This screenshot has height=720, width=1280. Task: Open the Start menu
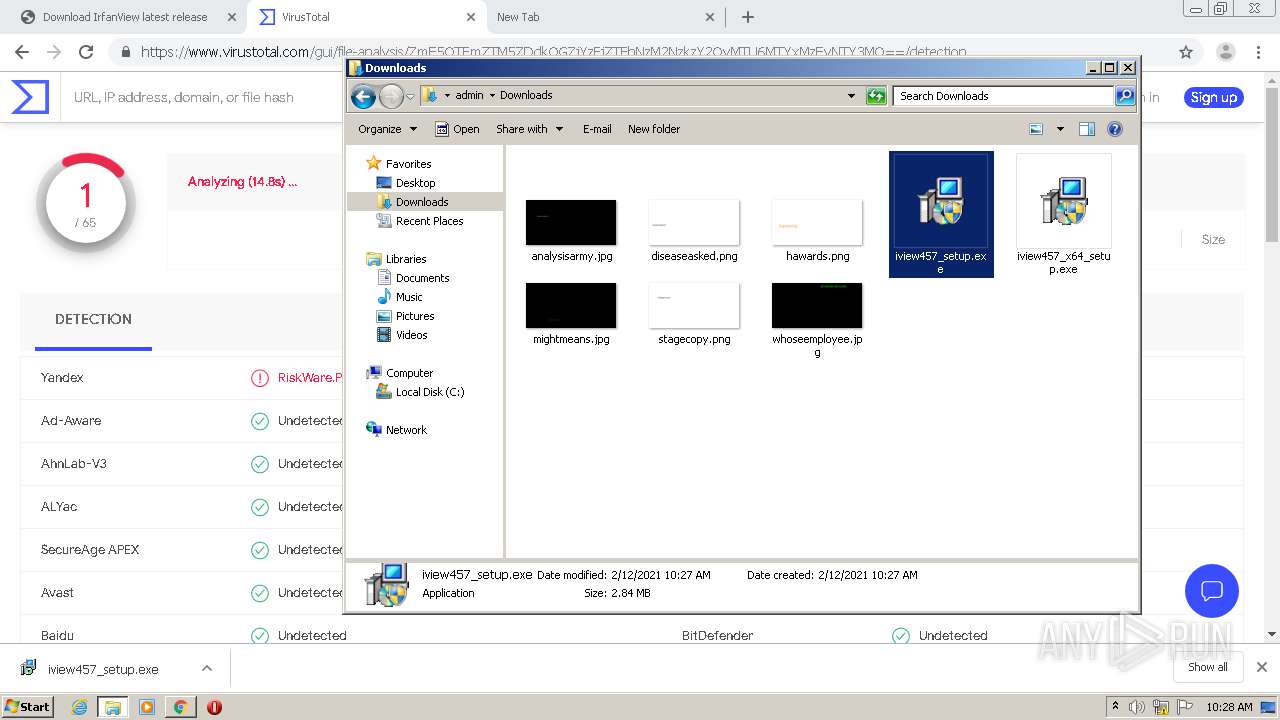[27, 707]
